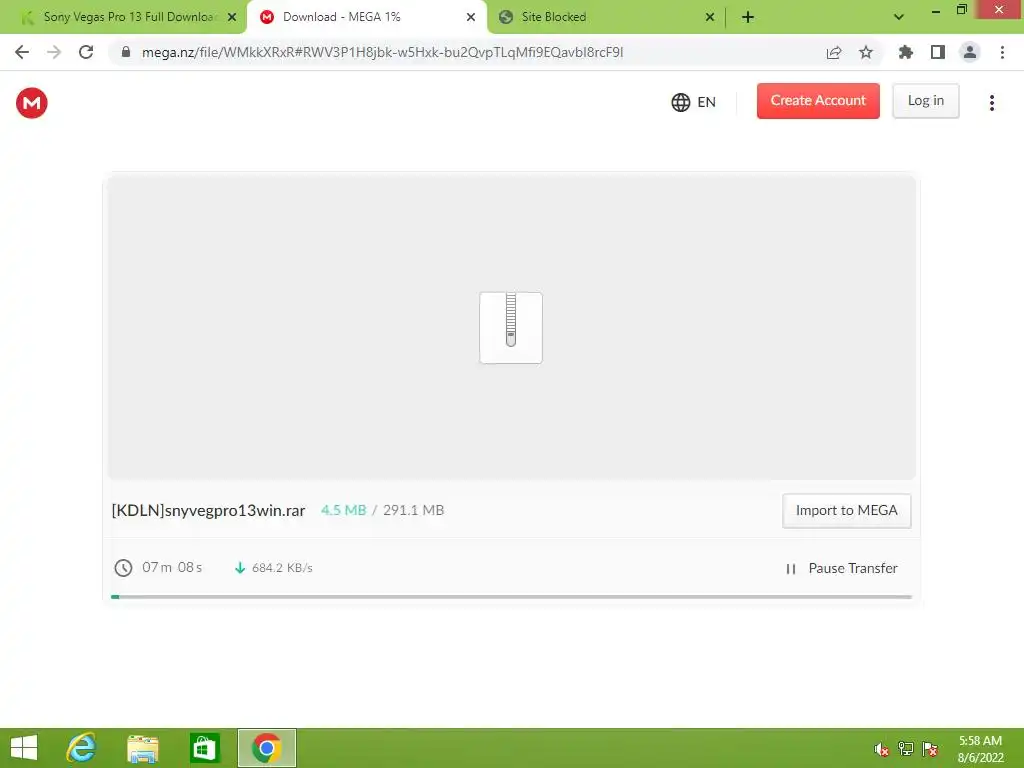This screenshot has width=1024, height=768.
Task: Open the tab search dropdown chevron
Action: click(899, 17)
